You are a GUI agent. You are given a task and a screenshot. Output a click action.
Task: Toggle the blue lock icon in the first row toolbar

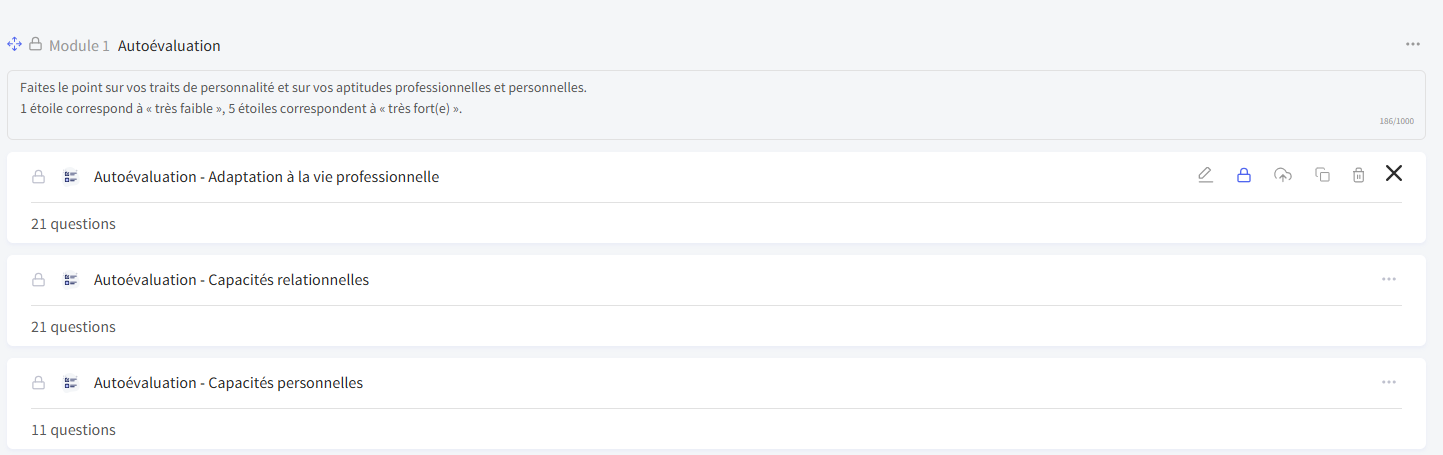click(1244, 175)
